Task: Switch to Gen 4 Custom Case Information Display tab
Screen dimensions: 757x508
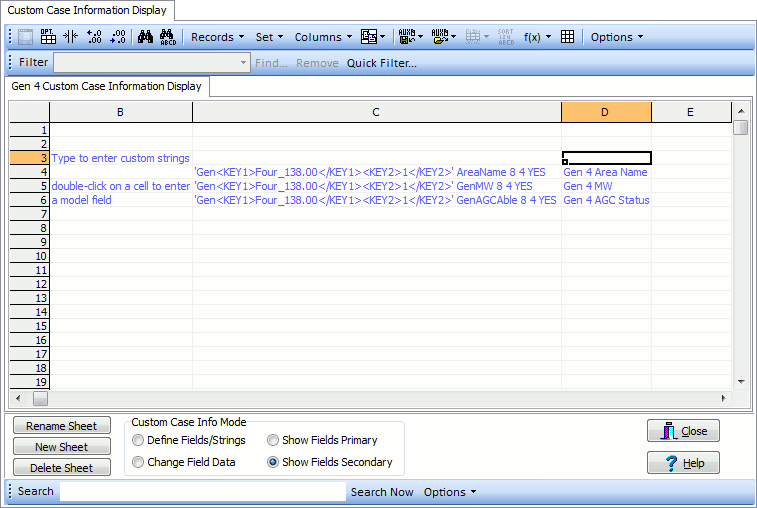Action: (106, 86)
